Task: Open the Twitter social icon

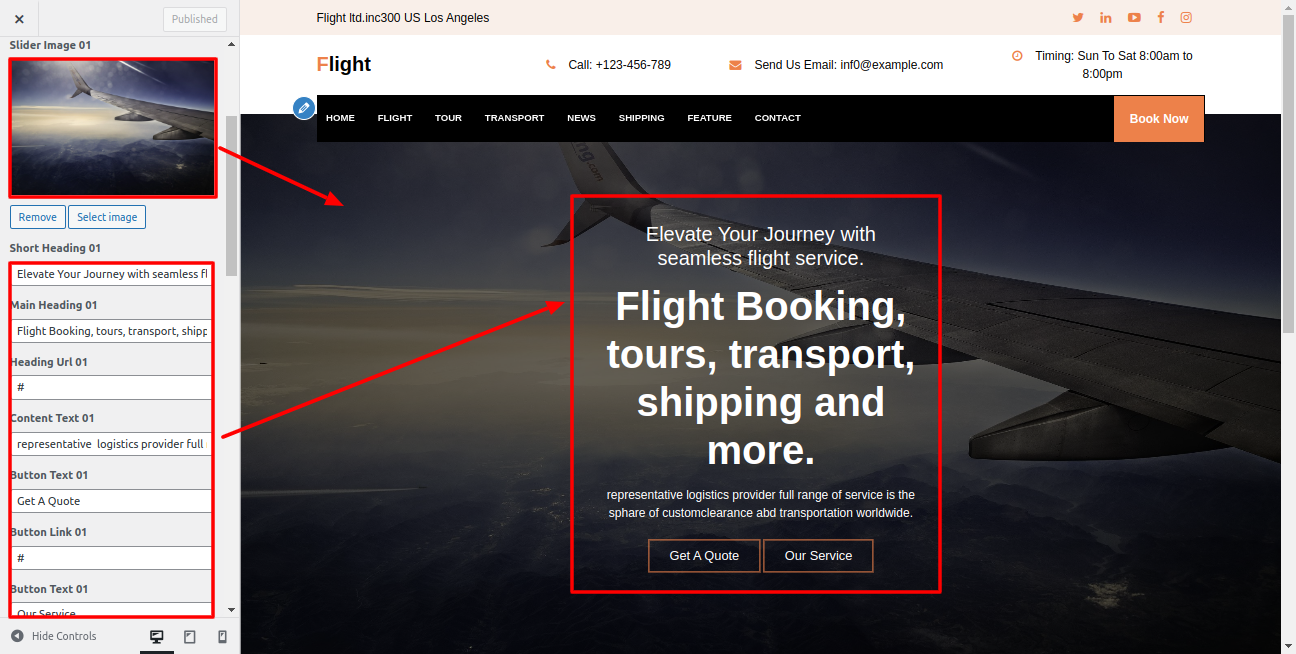Action: point(1078,18)
